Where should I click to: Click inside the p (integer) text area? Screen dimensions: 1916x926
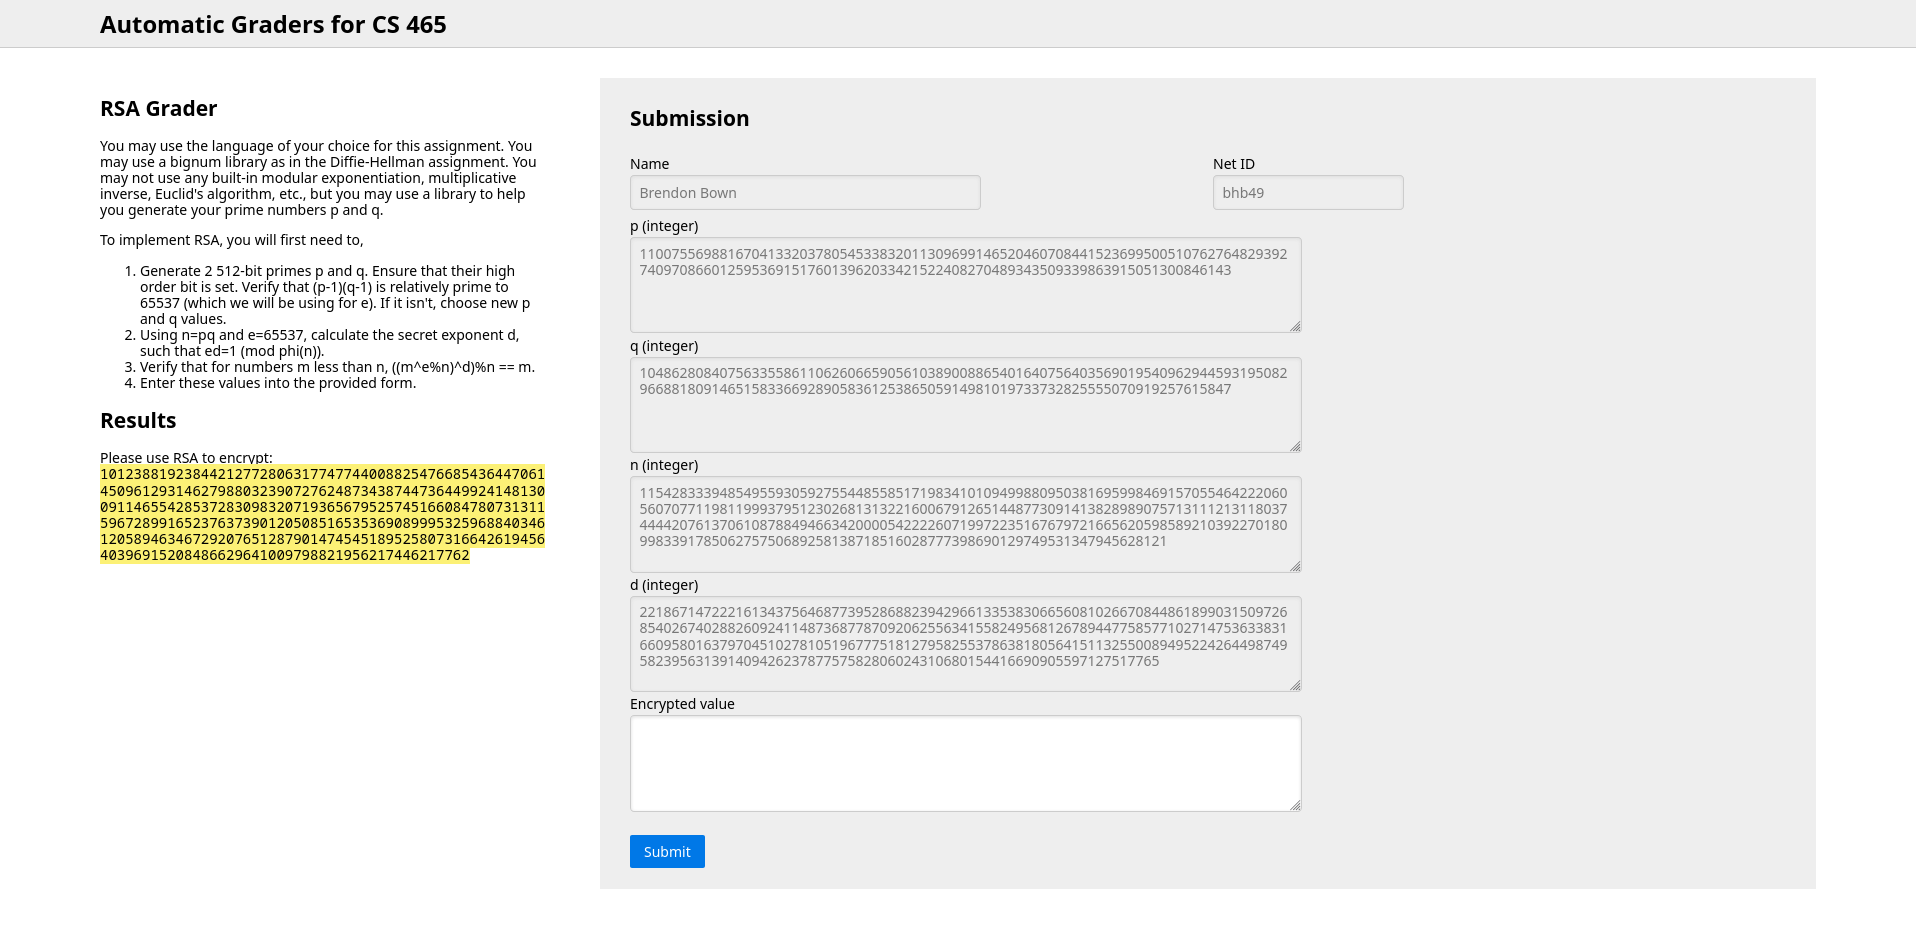tap(965, 285)
